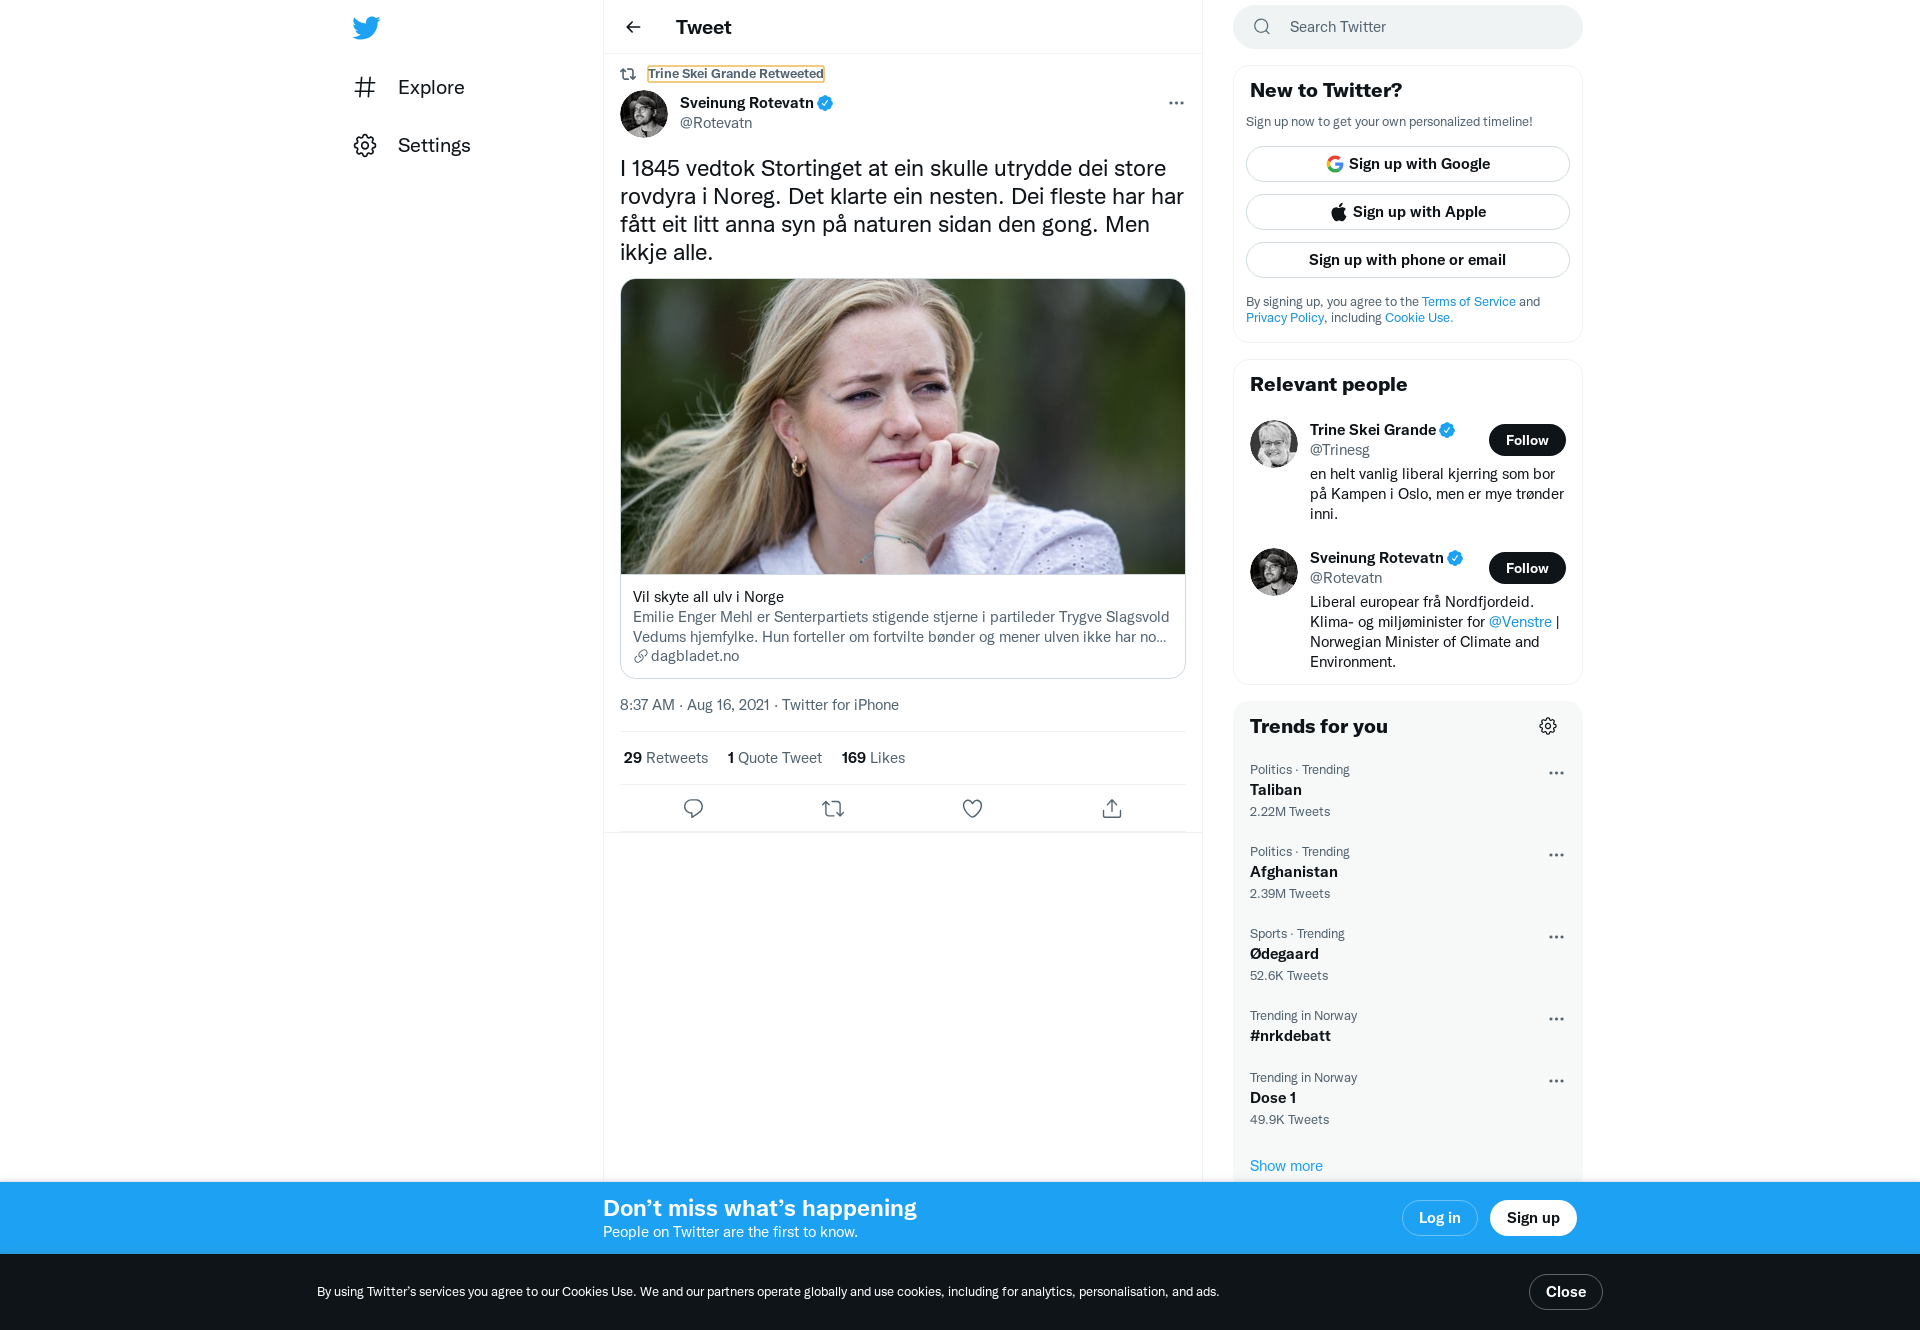Click the search magnifier icon
Viewport: 1920px width, 1330px height.
coord(1262,27)
